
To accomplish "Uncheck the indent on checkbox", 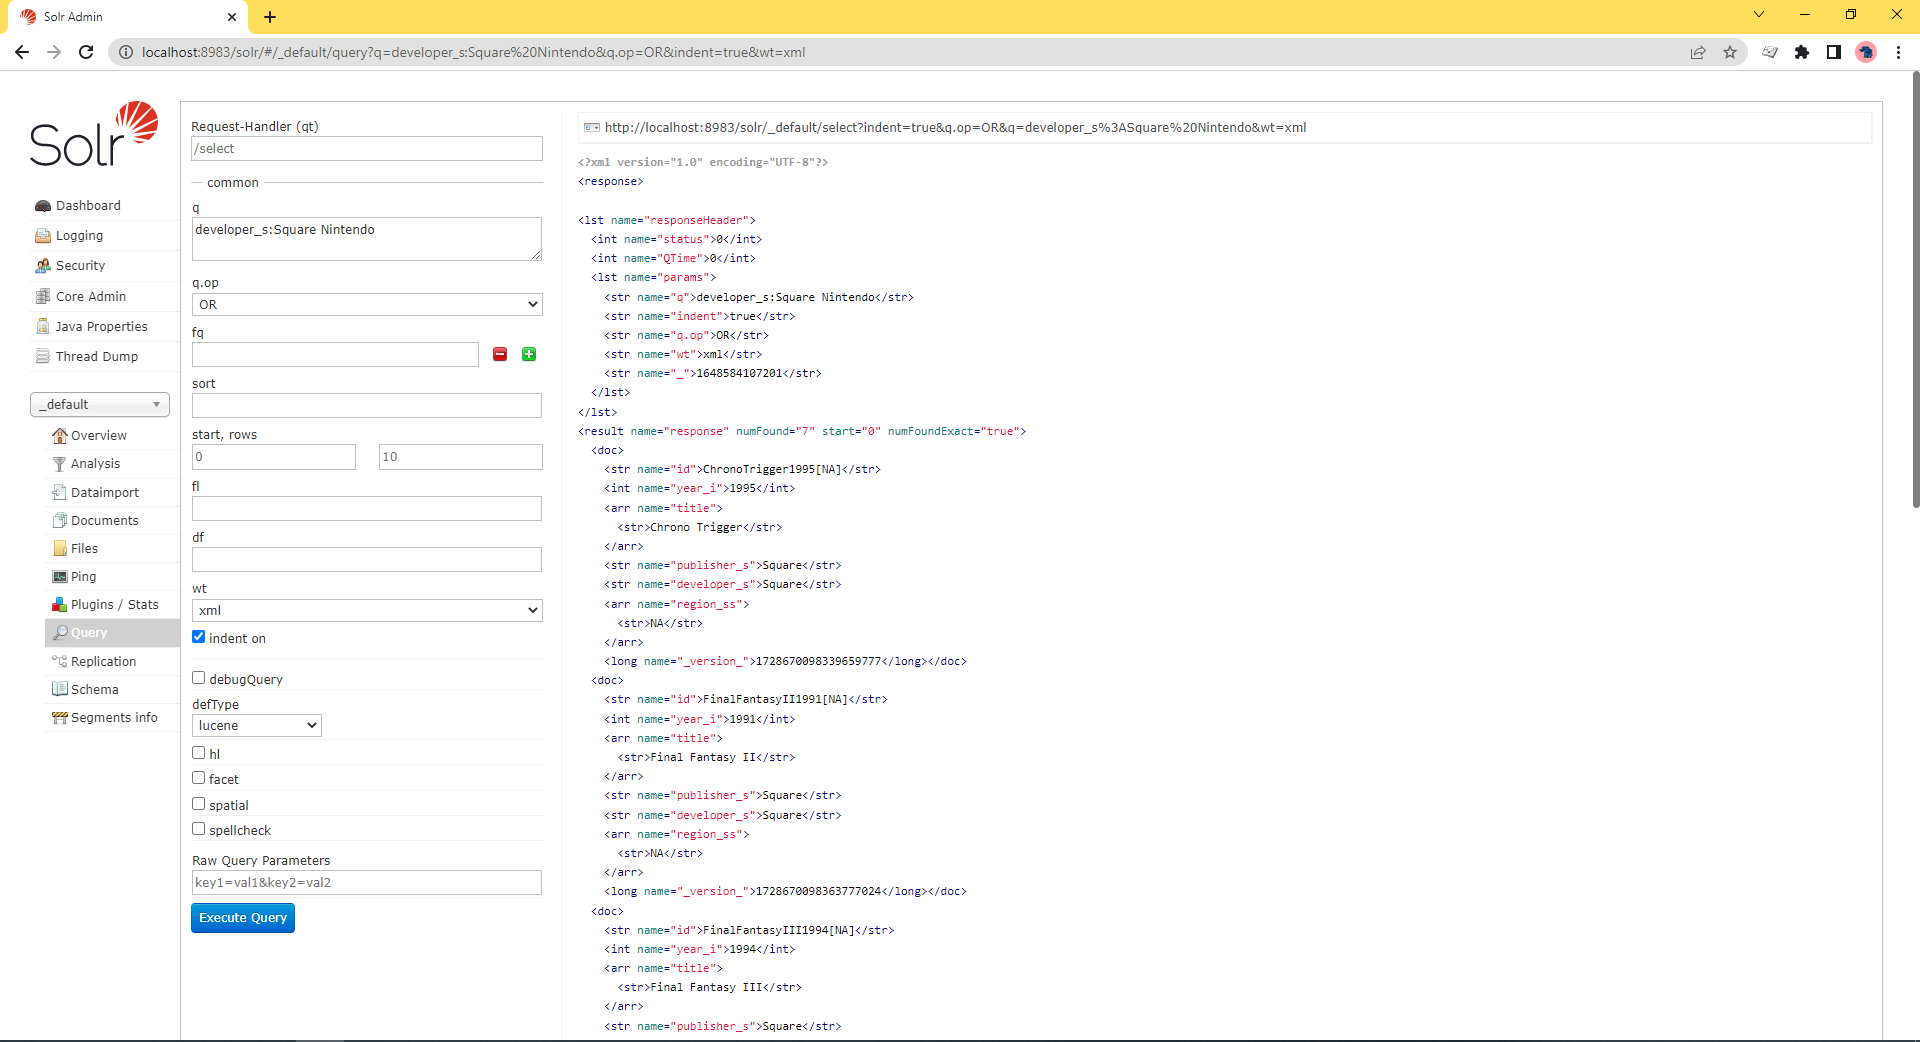I will 199,637.
